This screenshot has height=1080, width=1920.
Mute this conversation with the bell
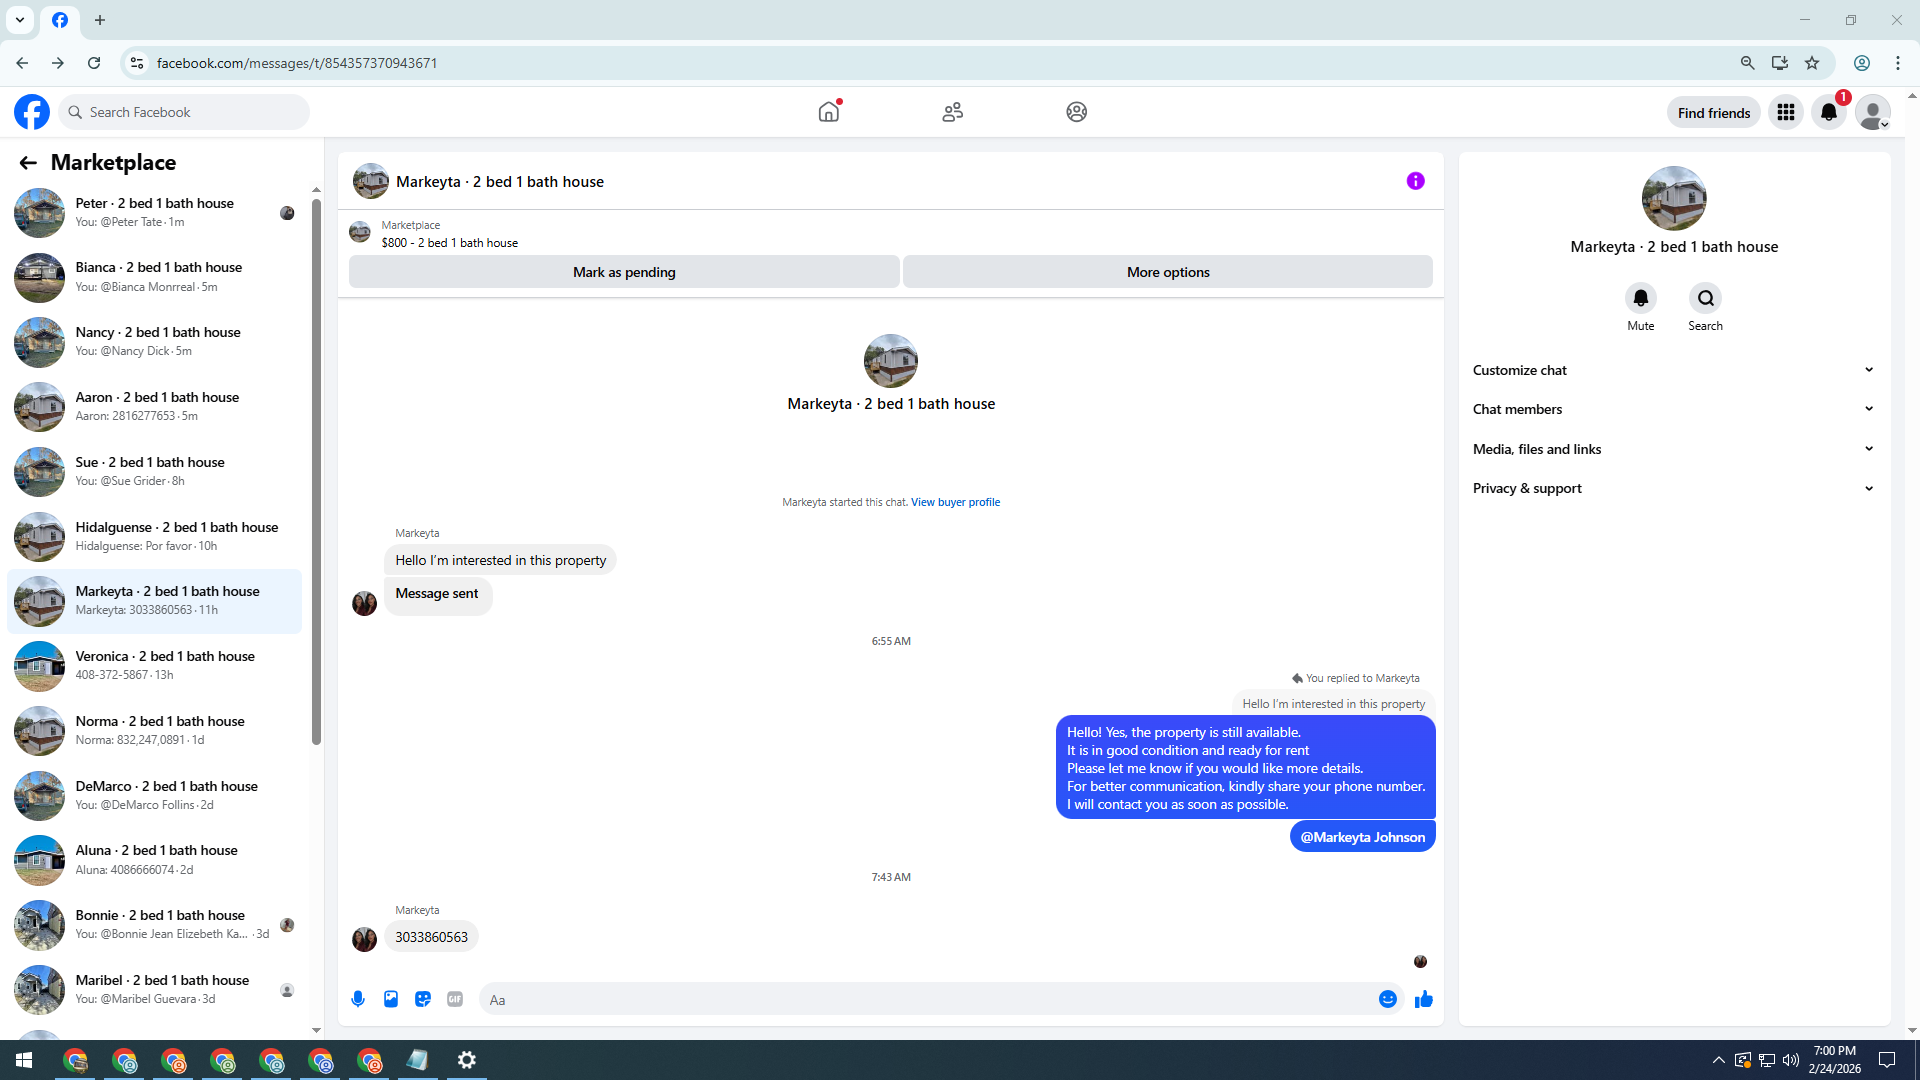tap(1640, 298)
